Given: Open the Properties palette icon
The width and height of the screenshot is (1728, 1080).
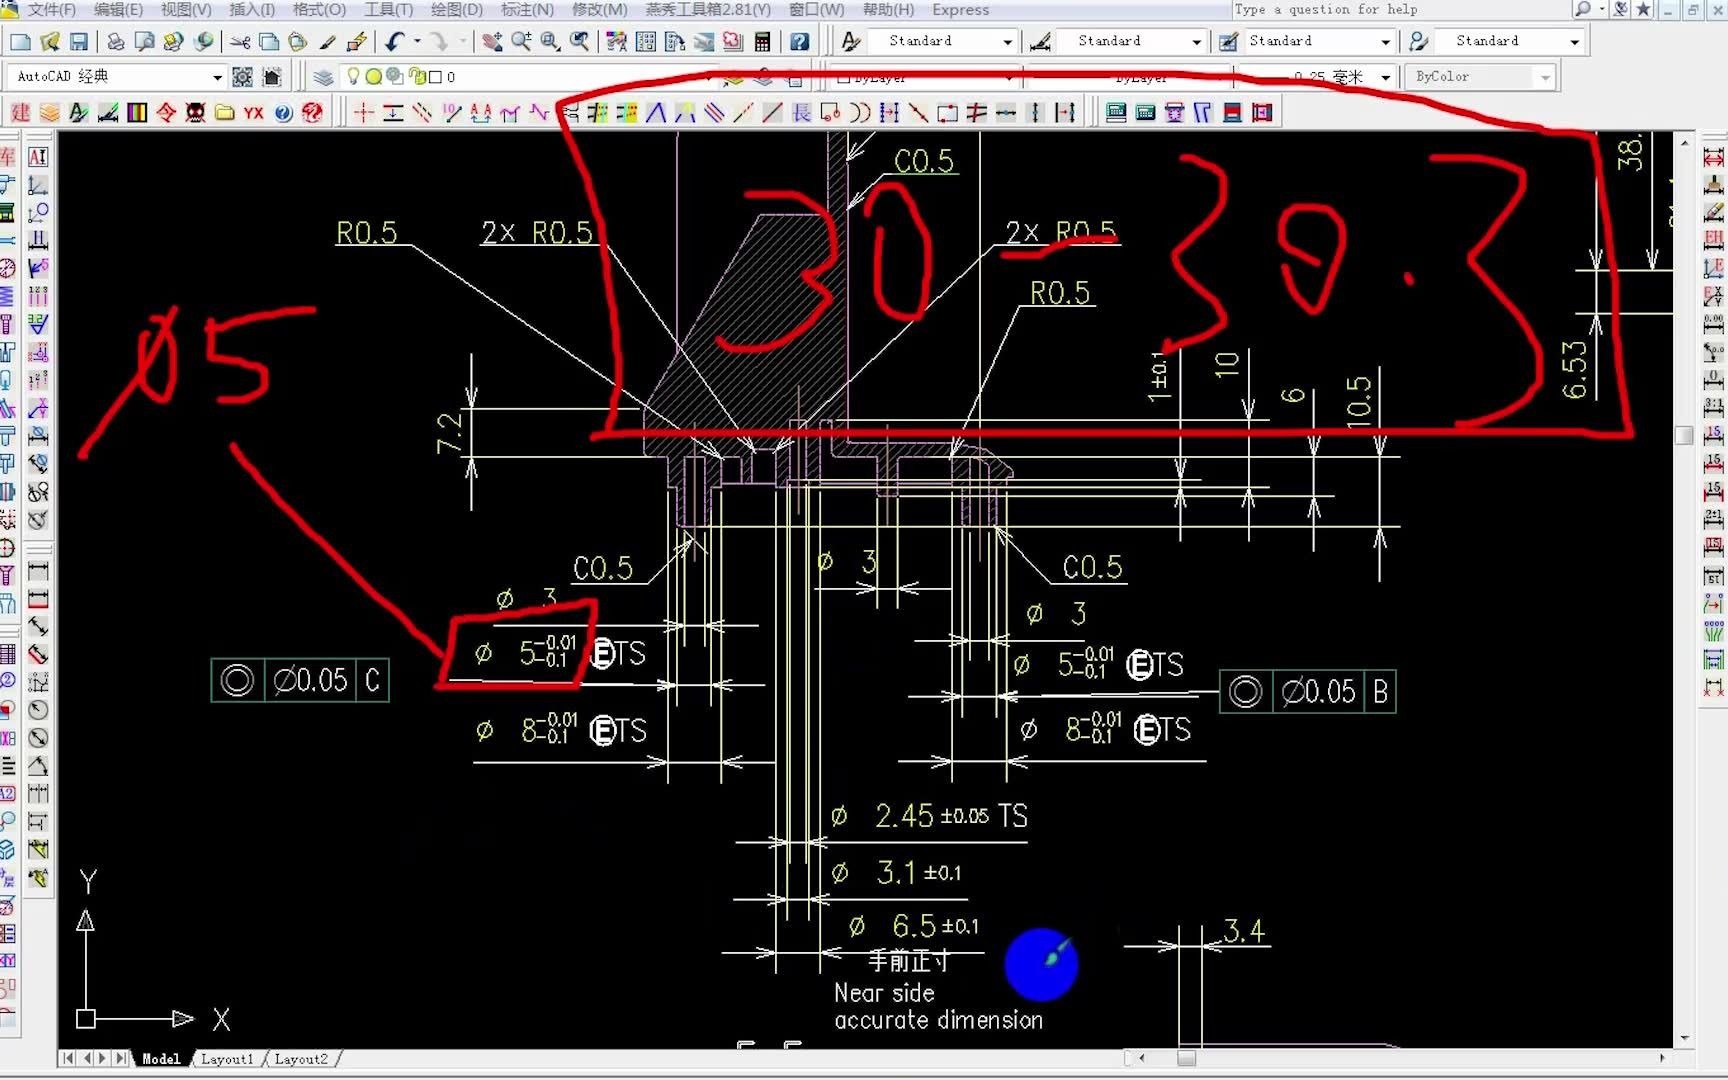Looking at the screenshot, I should [x=617, y=41].
